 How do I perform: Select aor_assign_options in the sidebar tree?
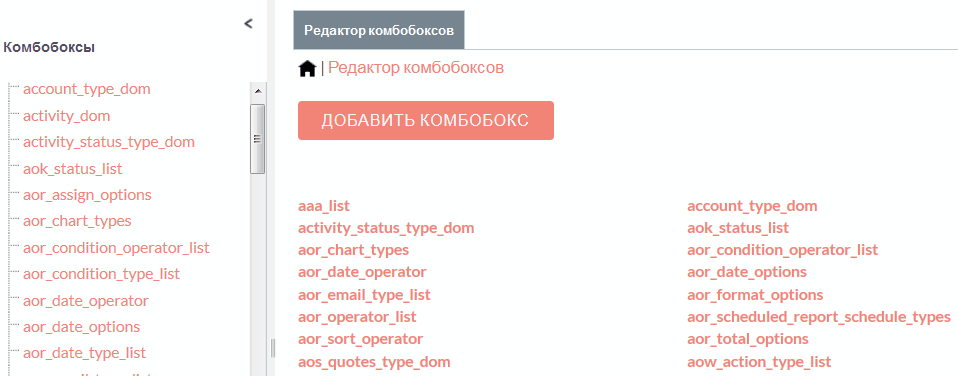coord(87,195)
